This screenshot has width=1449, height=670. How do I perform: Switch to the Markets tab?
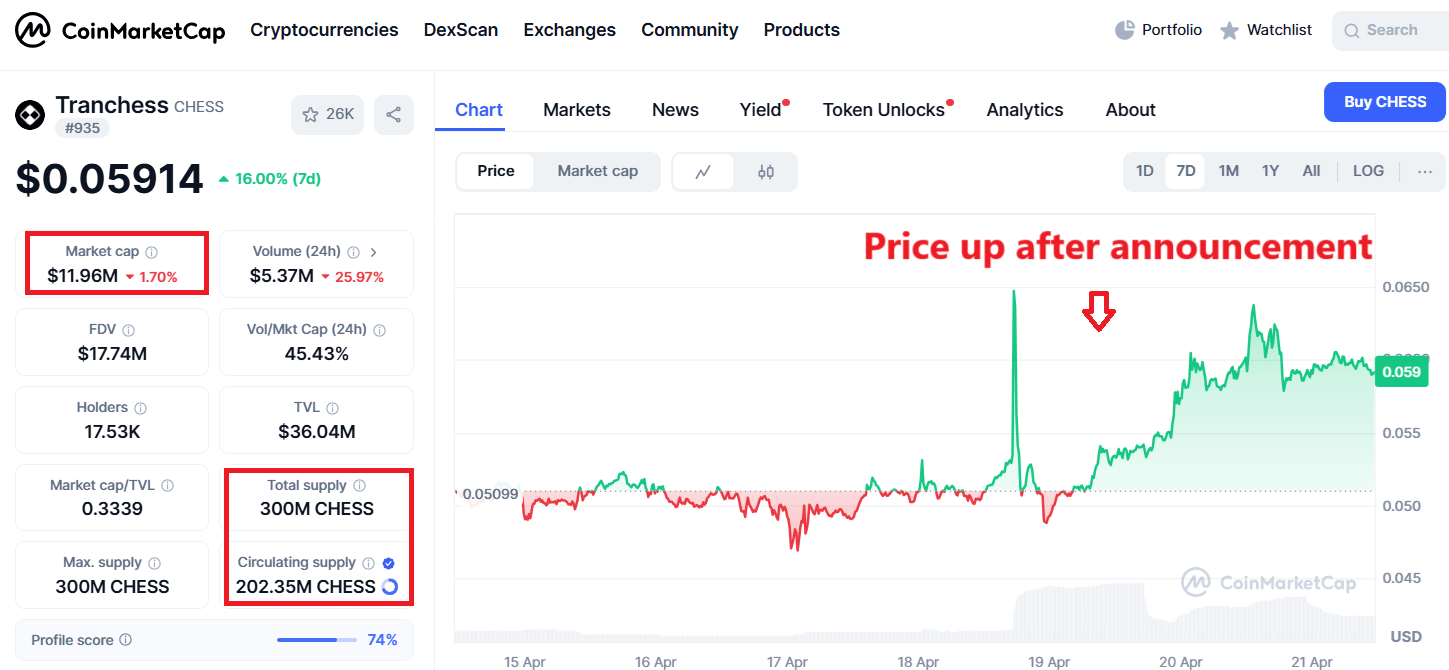(577, 110)
